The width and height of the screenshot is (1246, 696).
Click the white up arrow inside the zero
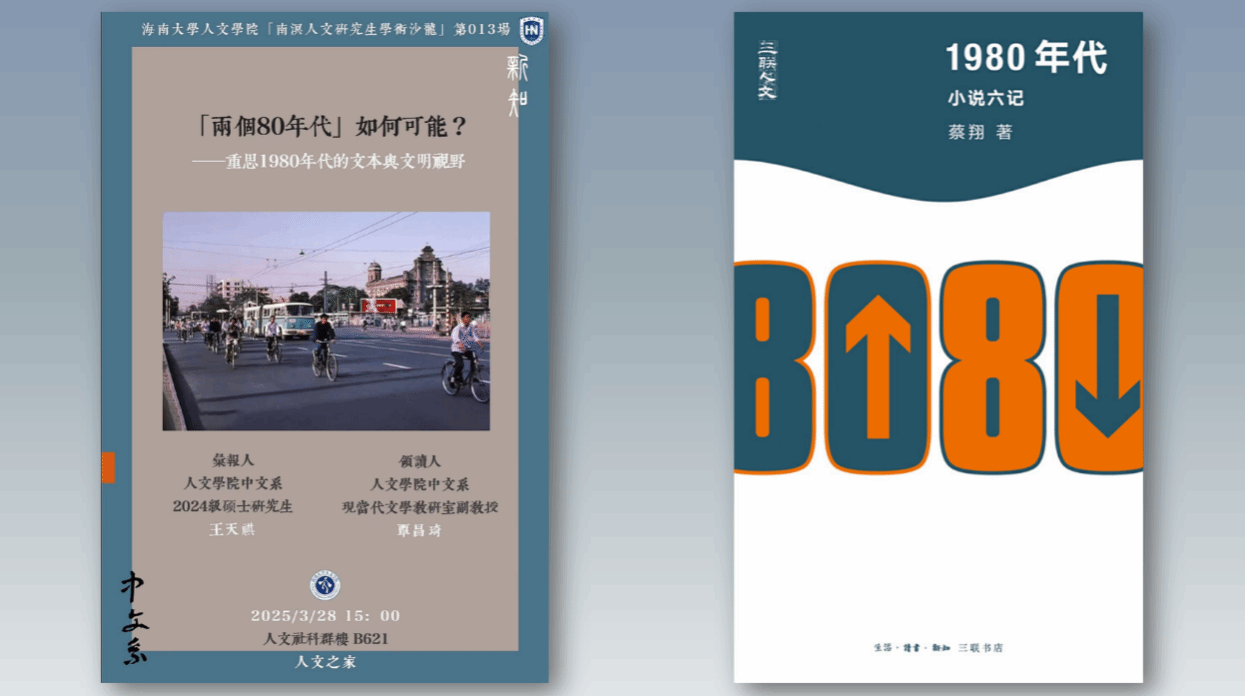(878, 366)
